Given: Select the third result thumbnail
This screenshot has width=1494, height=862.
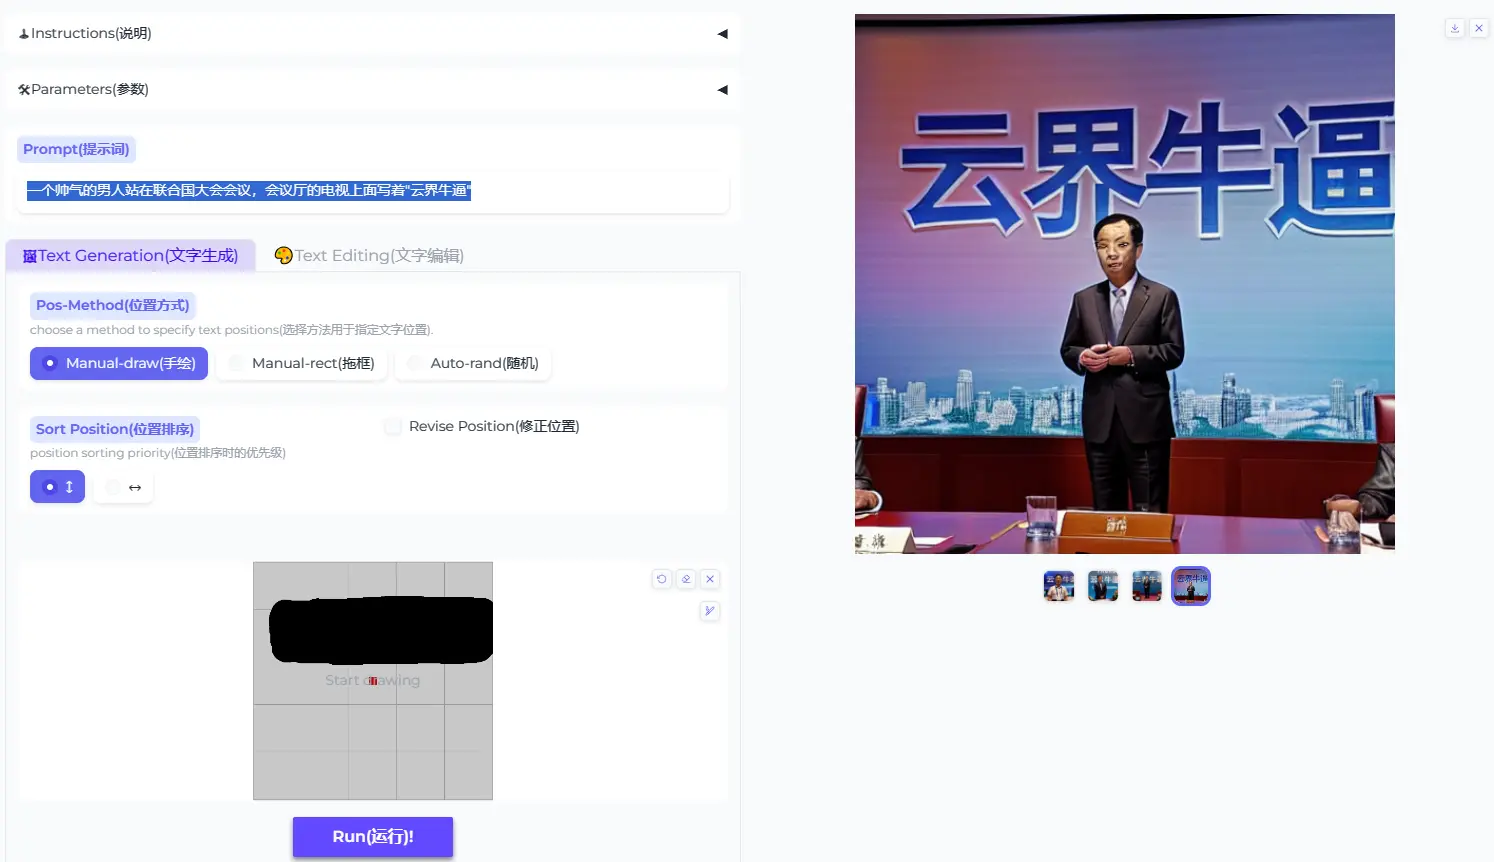Looking at the screenshot, I should pyautogui.click(x=1147, y=586).
